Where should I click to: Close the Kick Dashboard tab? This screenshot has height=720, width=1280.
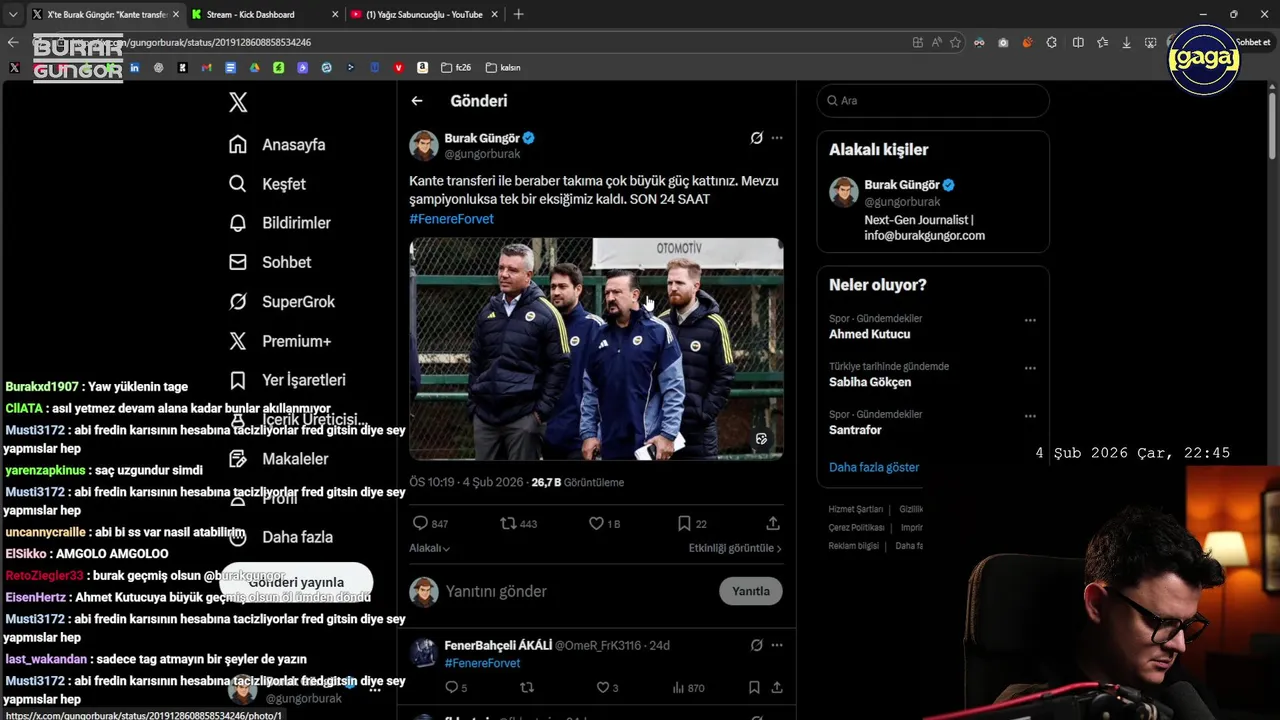[x=334, y=14]
